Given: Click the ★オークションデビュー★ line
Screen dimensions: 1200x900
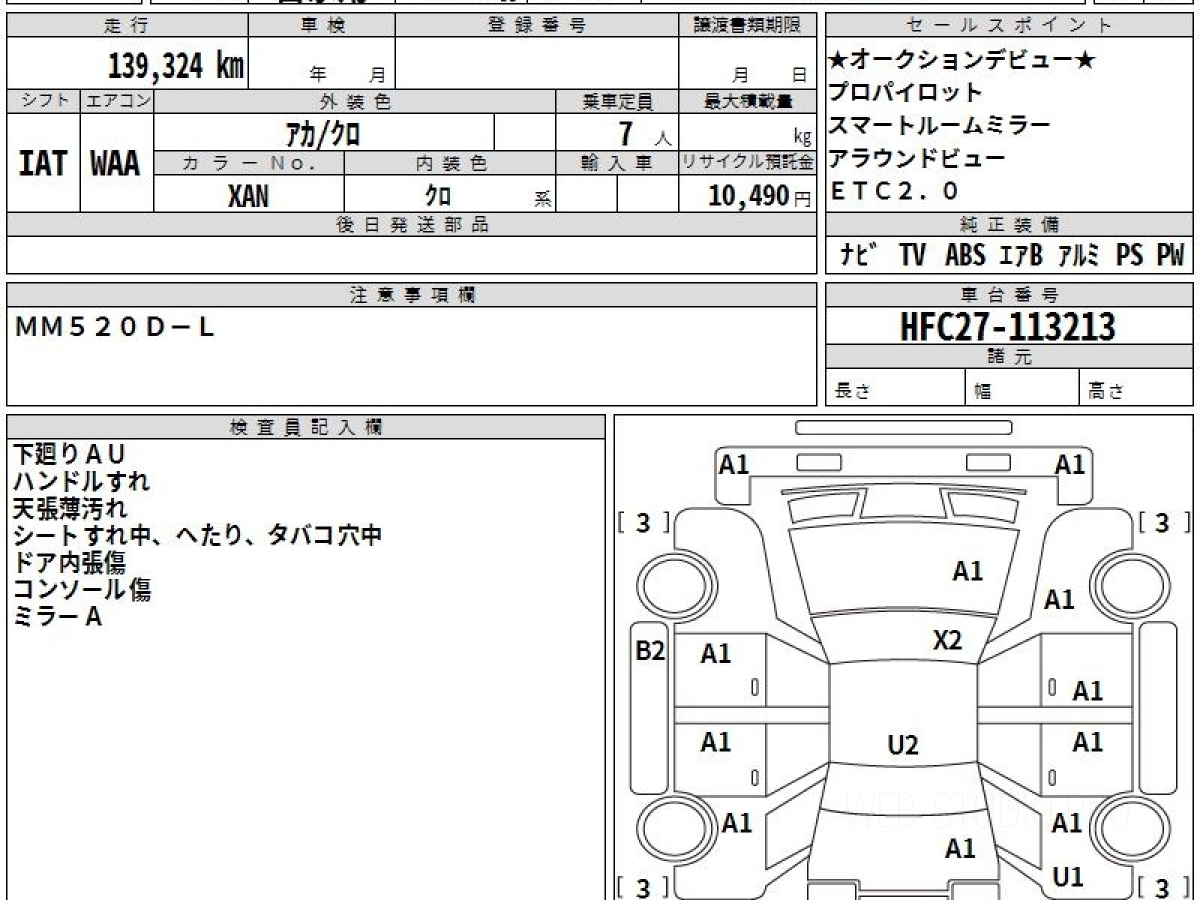Looking at the screenshot, I should click(963, 61).
